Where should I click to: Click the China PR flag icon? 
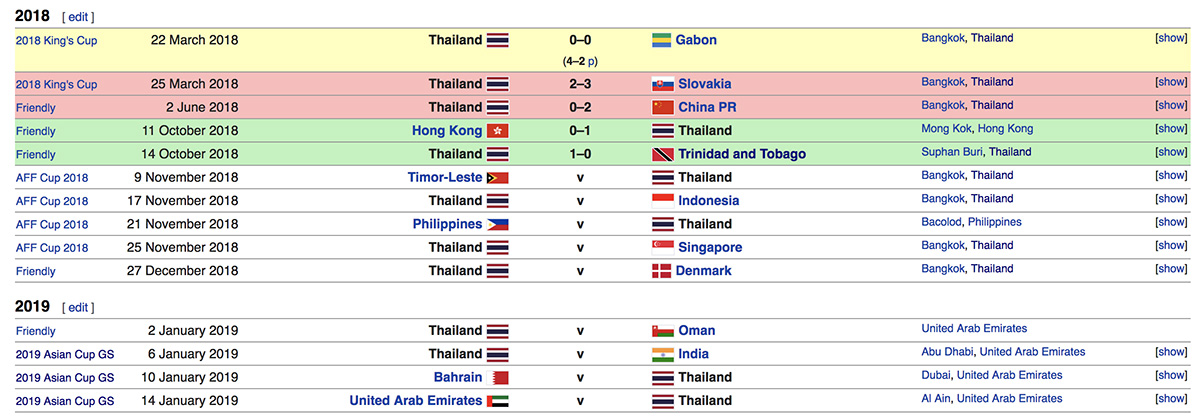(662, 107)
